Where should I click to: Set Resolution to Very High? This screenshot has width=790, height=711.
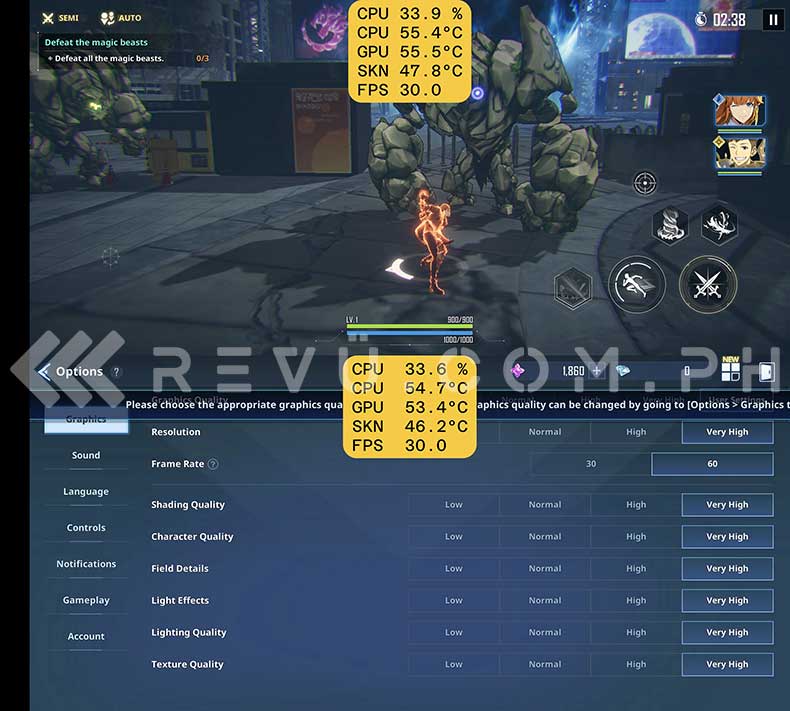coord(728,432)
